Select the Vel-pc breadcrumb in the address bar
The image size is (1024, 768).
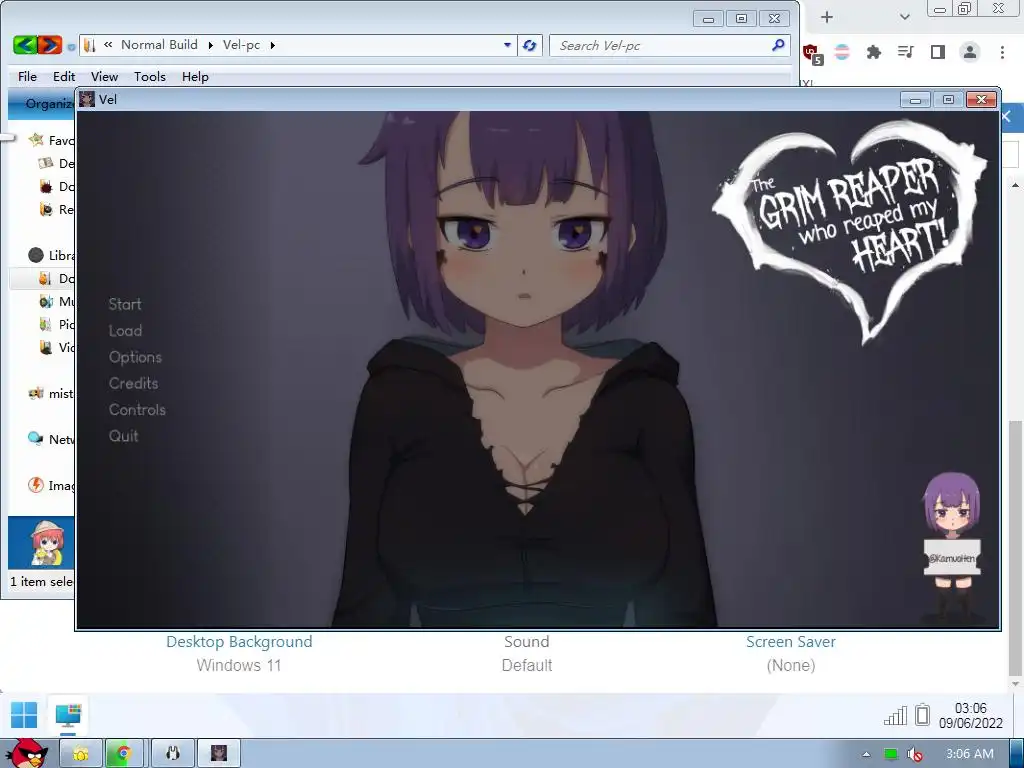241,45
